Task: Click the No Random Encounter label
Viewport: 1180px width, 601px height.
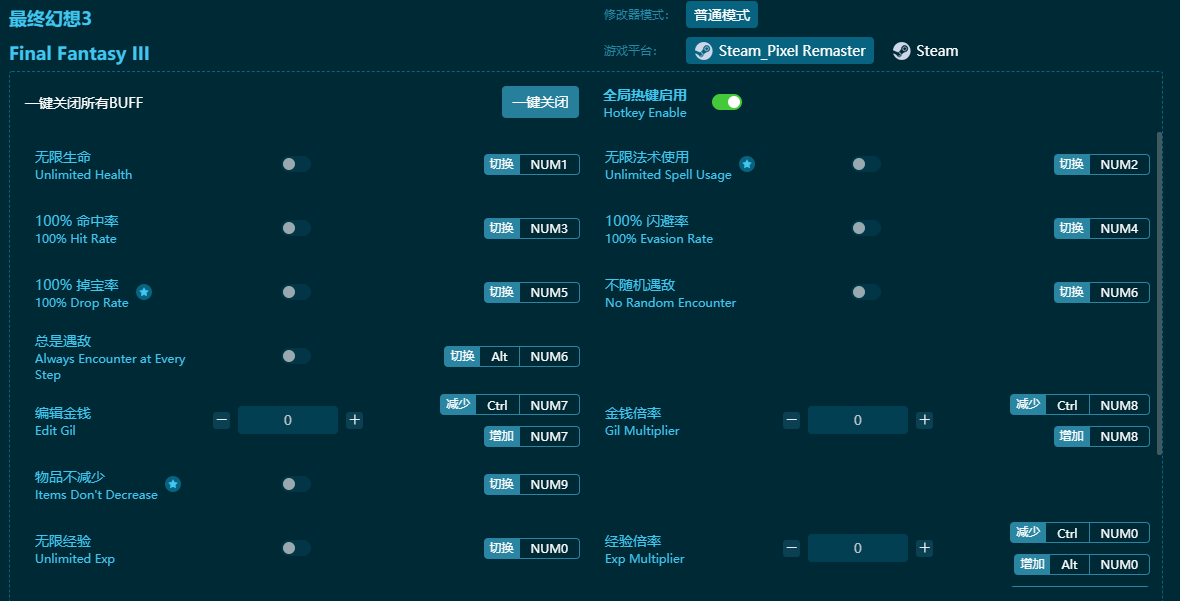Action: 671,302
